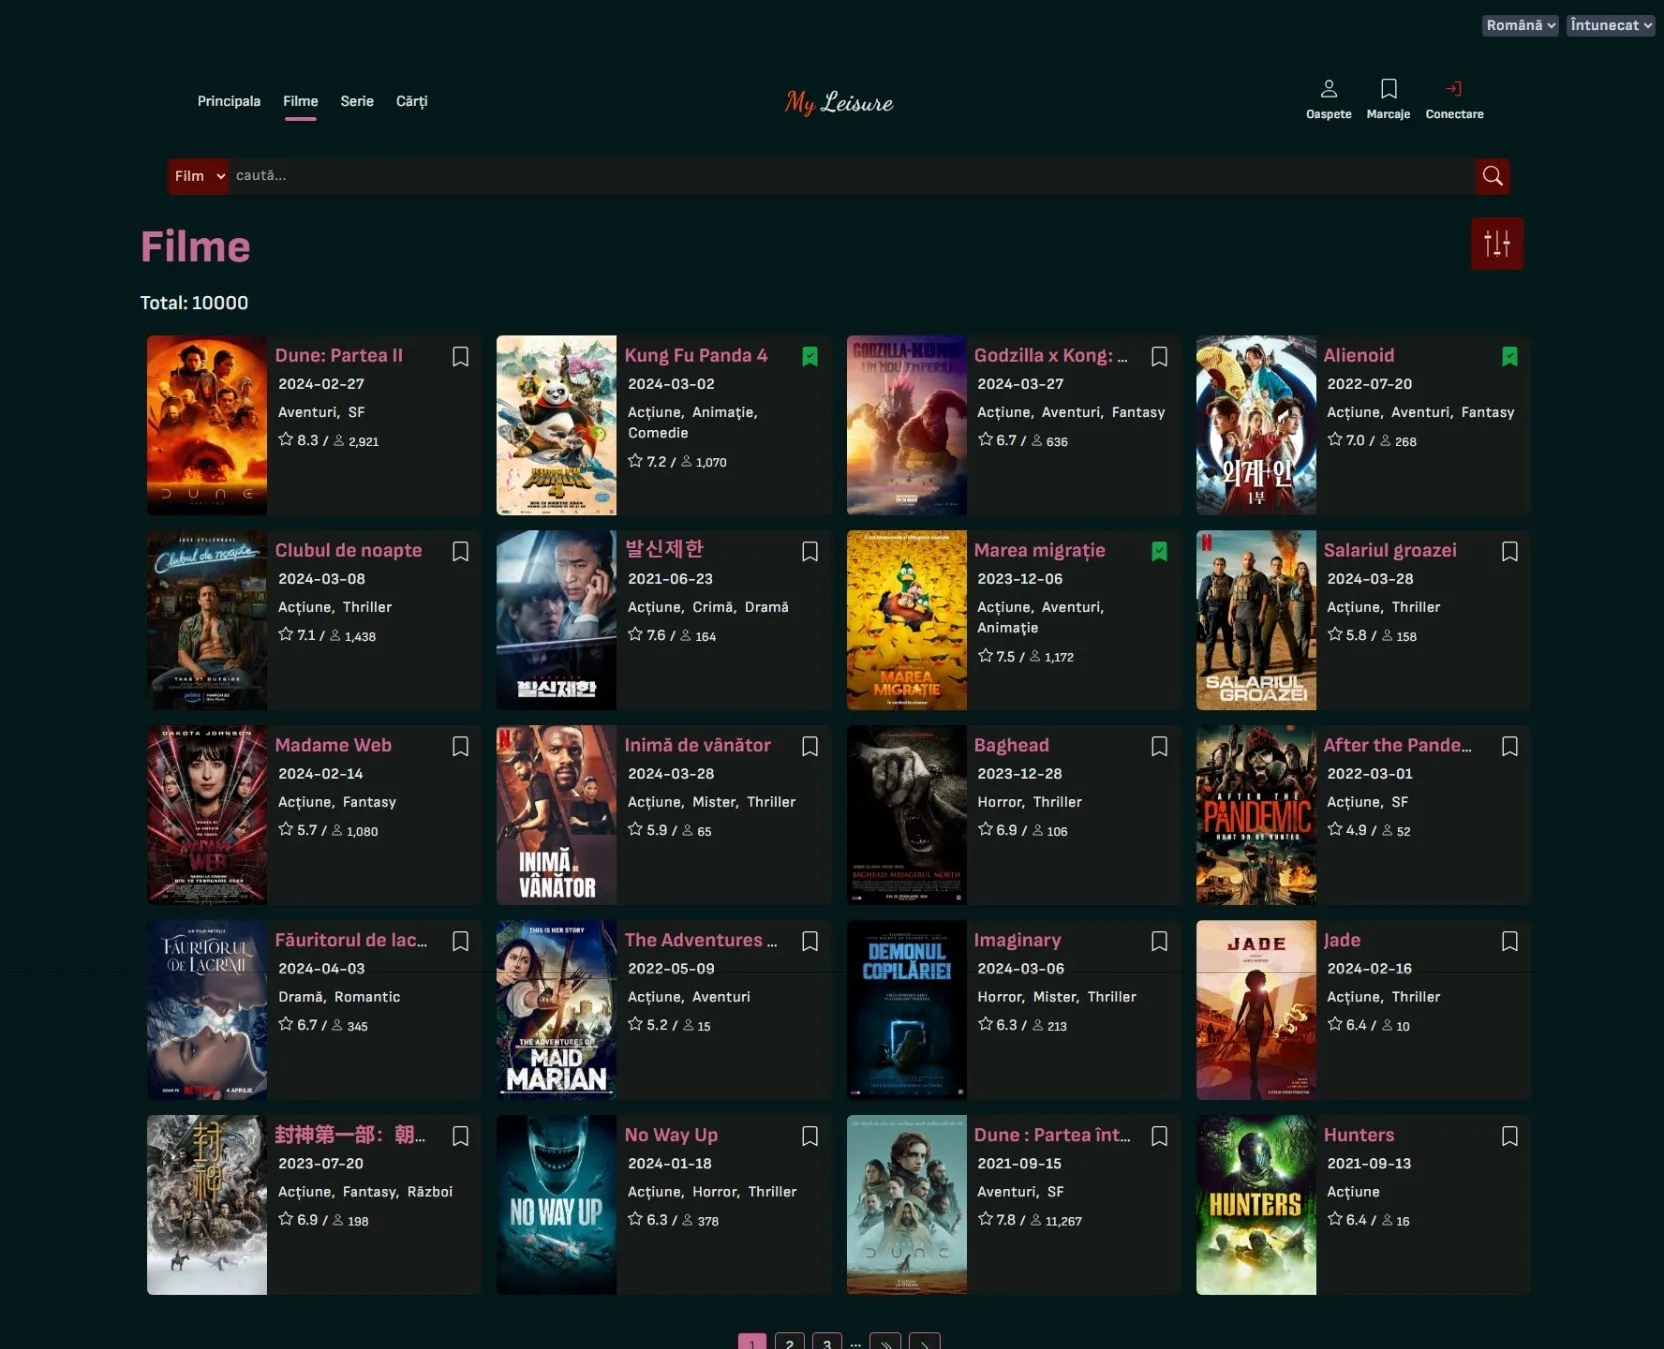Open the After the Pandemic poster
Image resolution: width=1664 pixels, height=1349 pixels.
click(x=1256, y=815)
